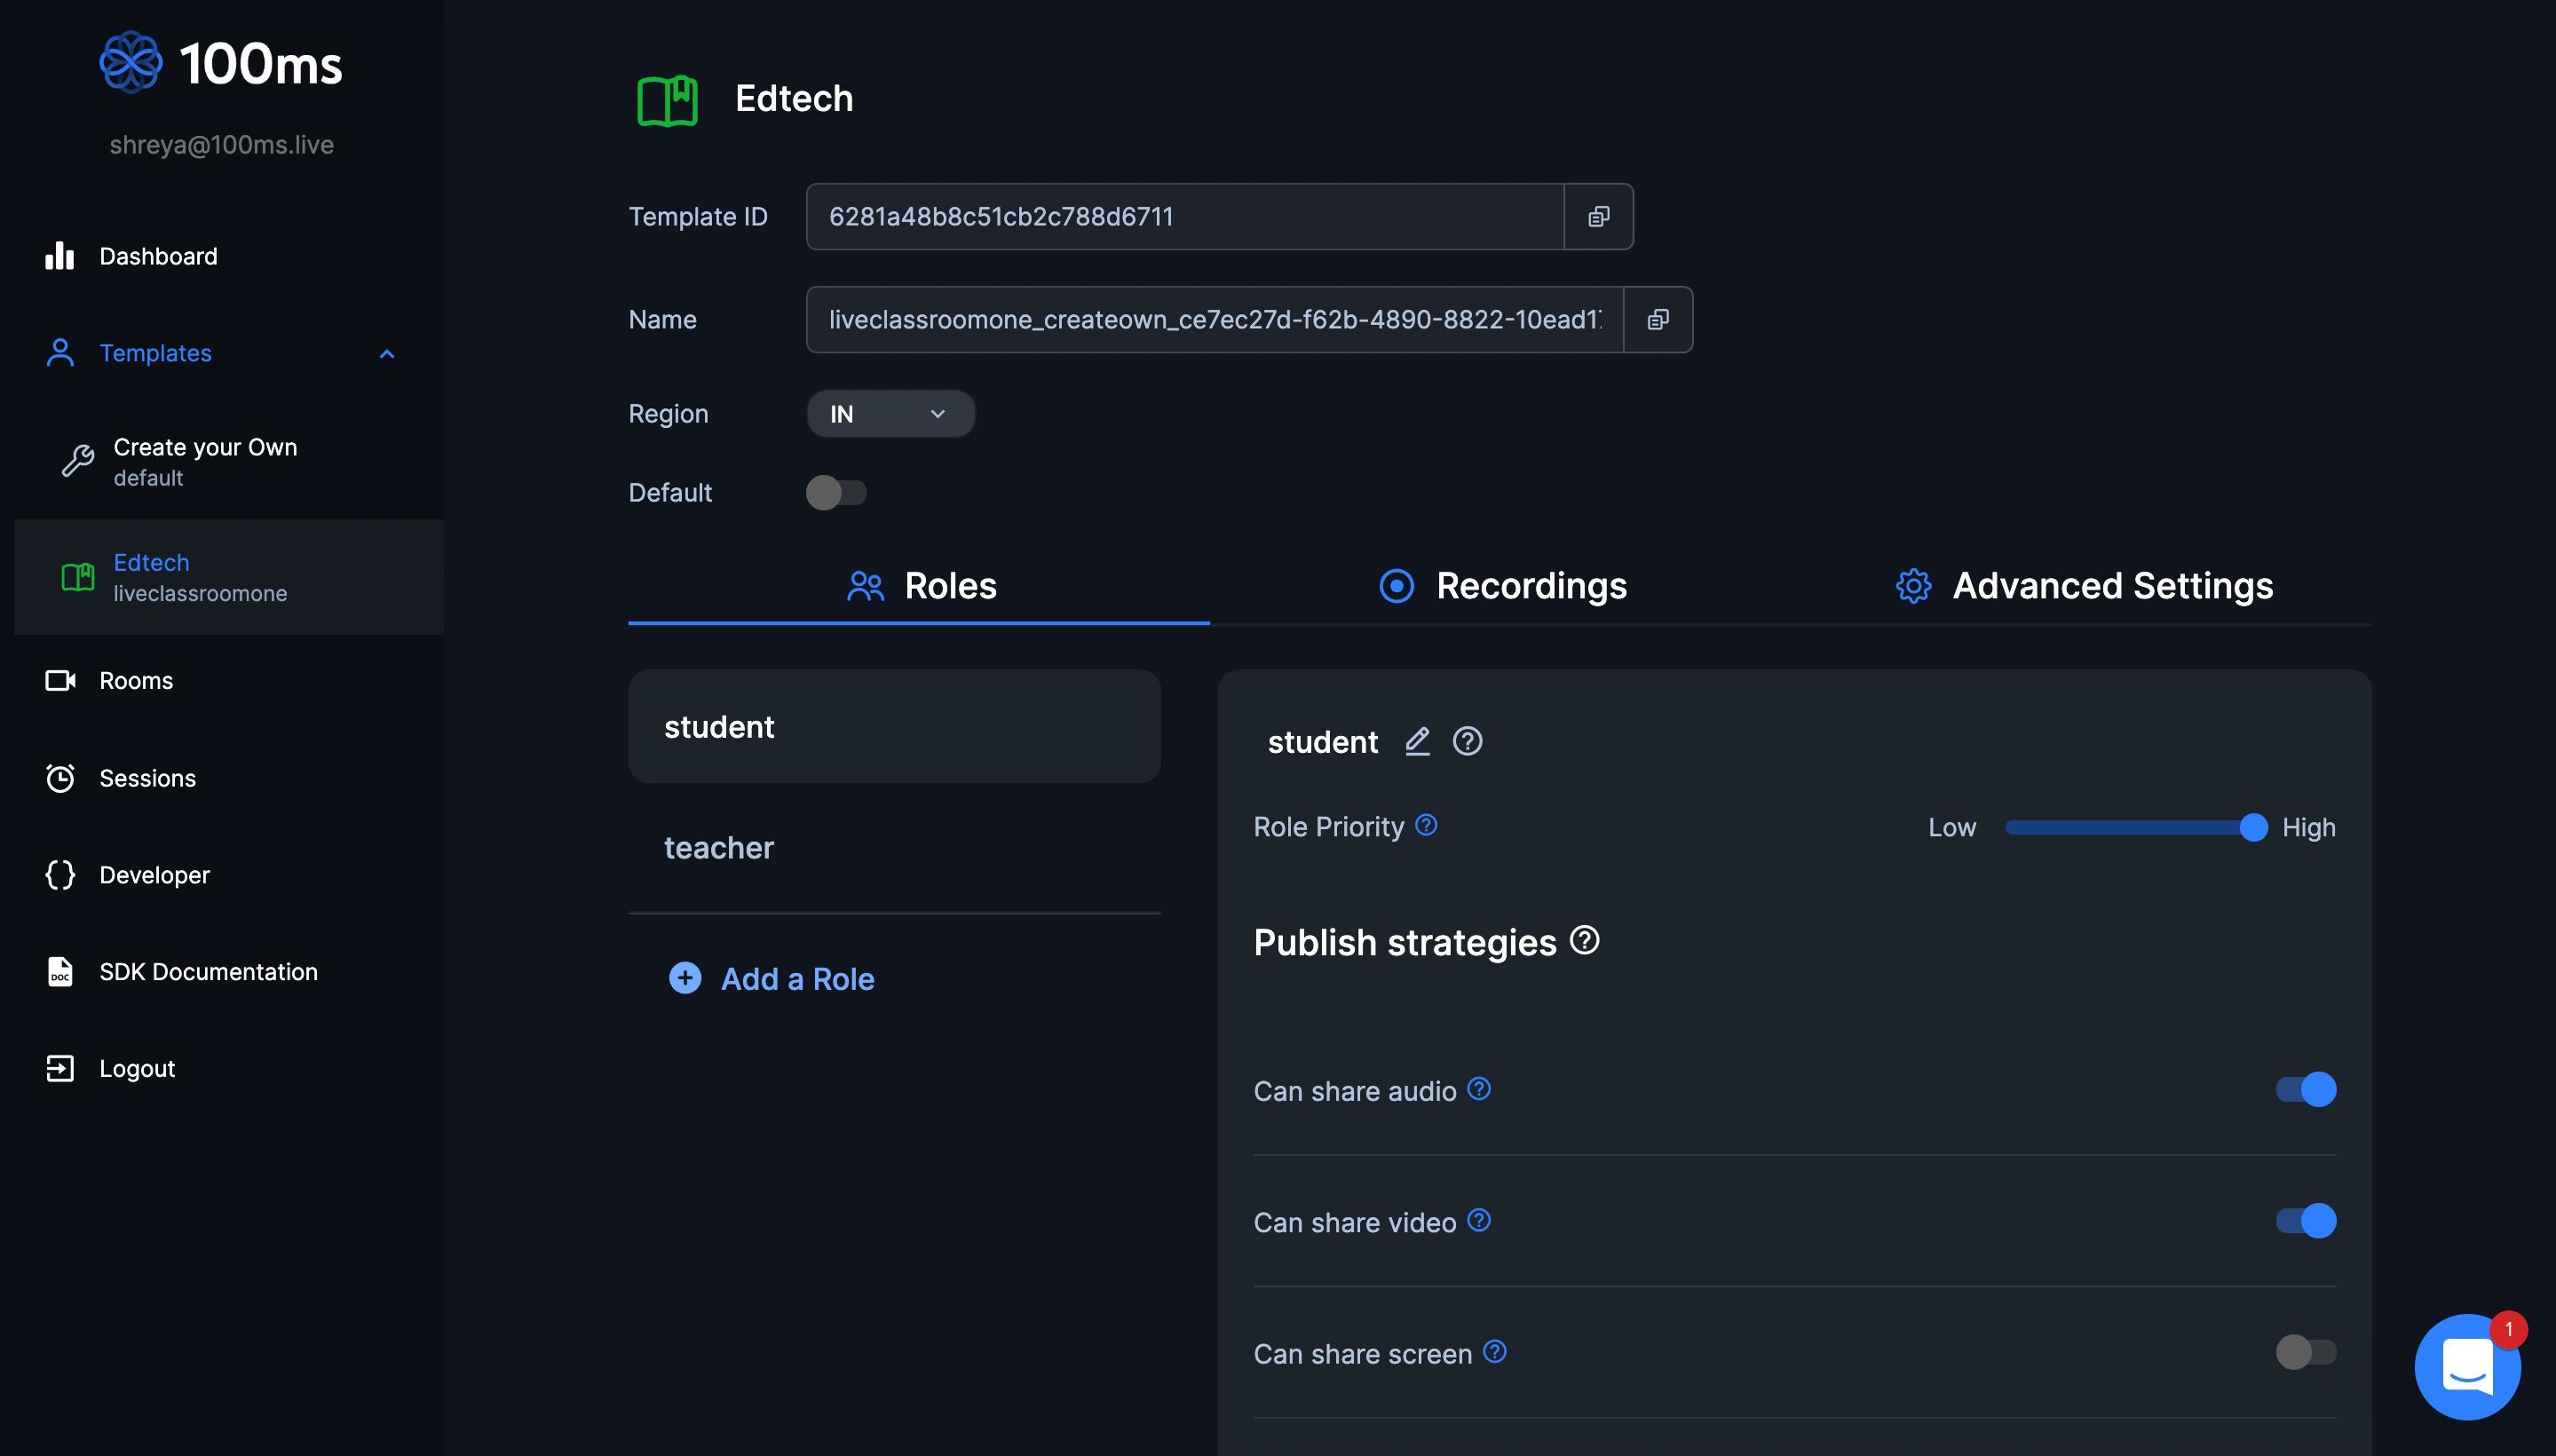The image size is (2556, 1456).
Task: Select the student role in list
Action: click(894, 727)
